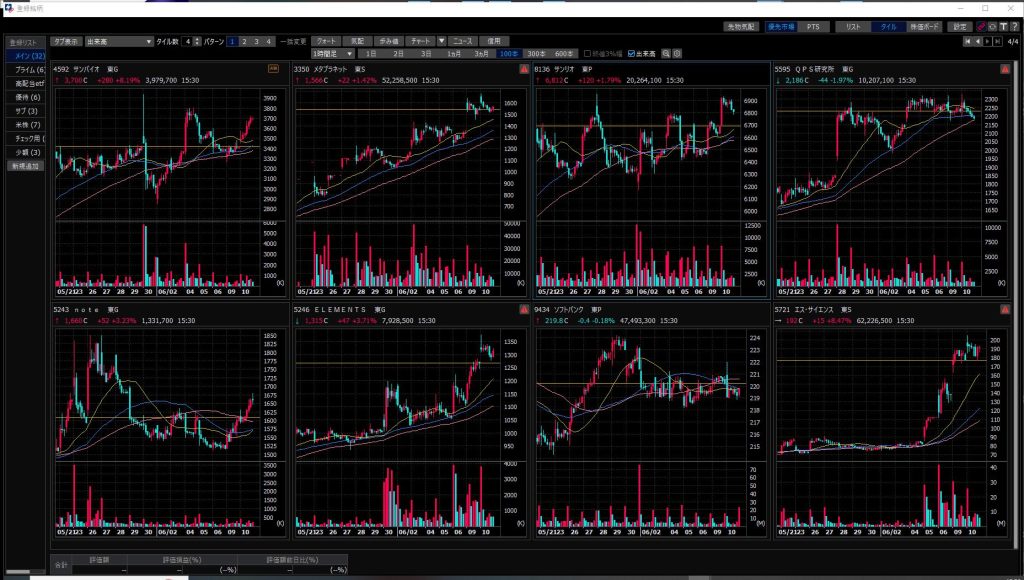1024x580 pixels.
Task: Open chart settings gear icon
Action: pos(678,53)
